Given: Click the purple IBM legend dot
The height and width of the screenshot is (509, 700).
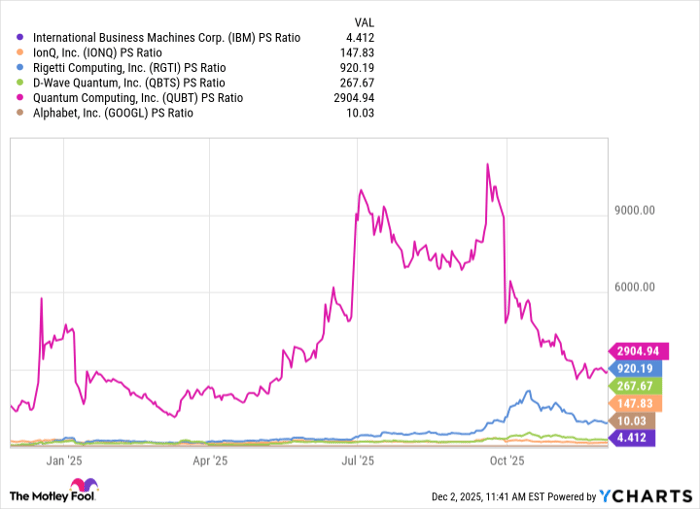Looking at the screenshot, I should pos(20,37).
